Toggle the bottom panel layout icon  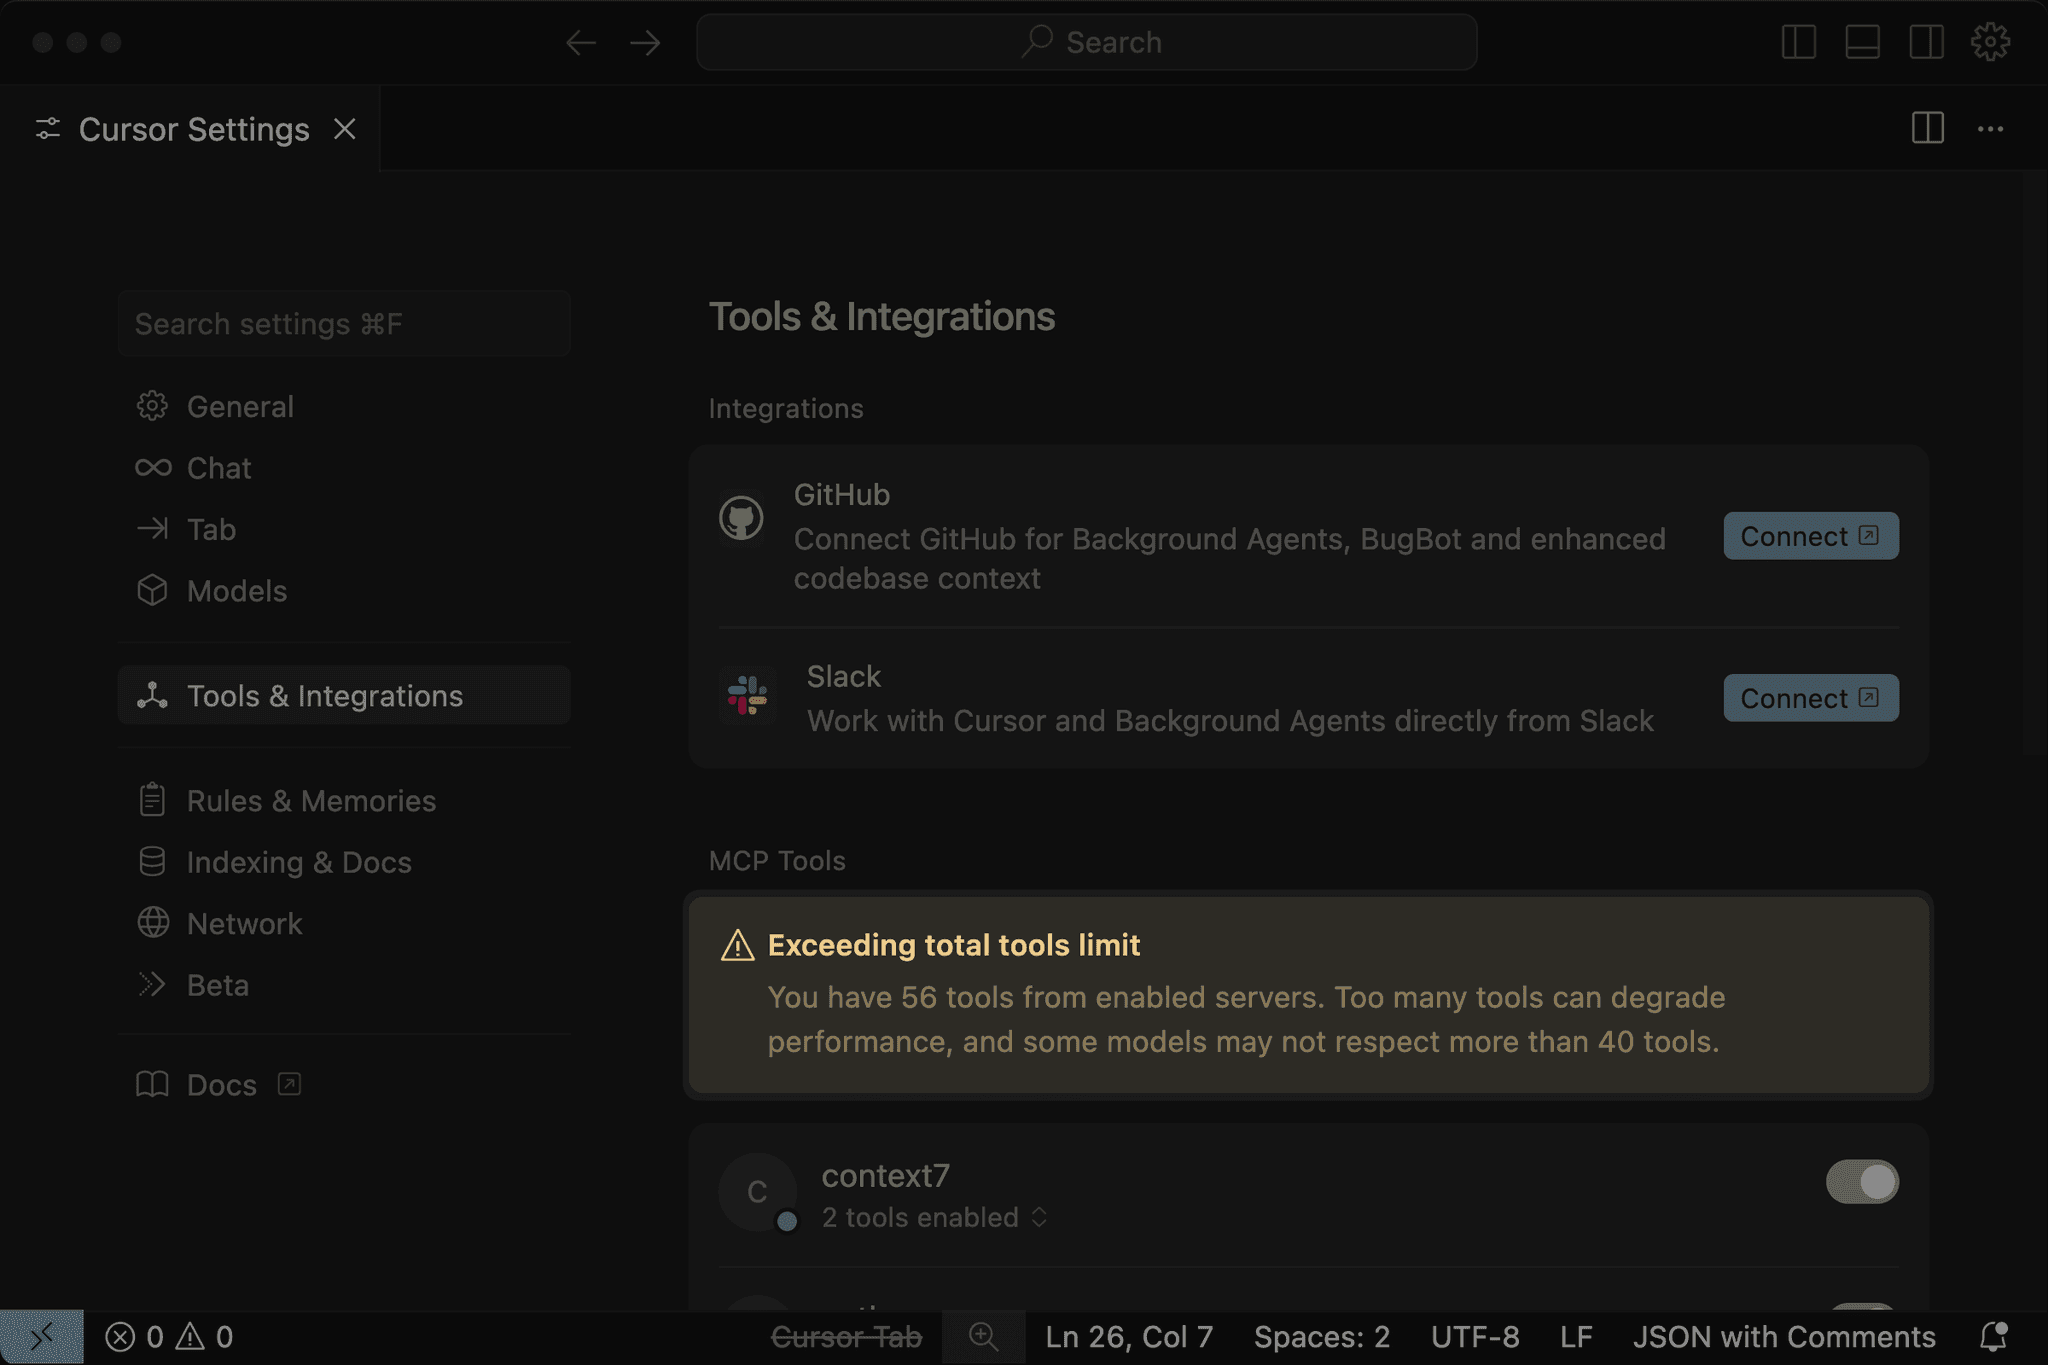(1862, 42)
